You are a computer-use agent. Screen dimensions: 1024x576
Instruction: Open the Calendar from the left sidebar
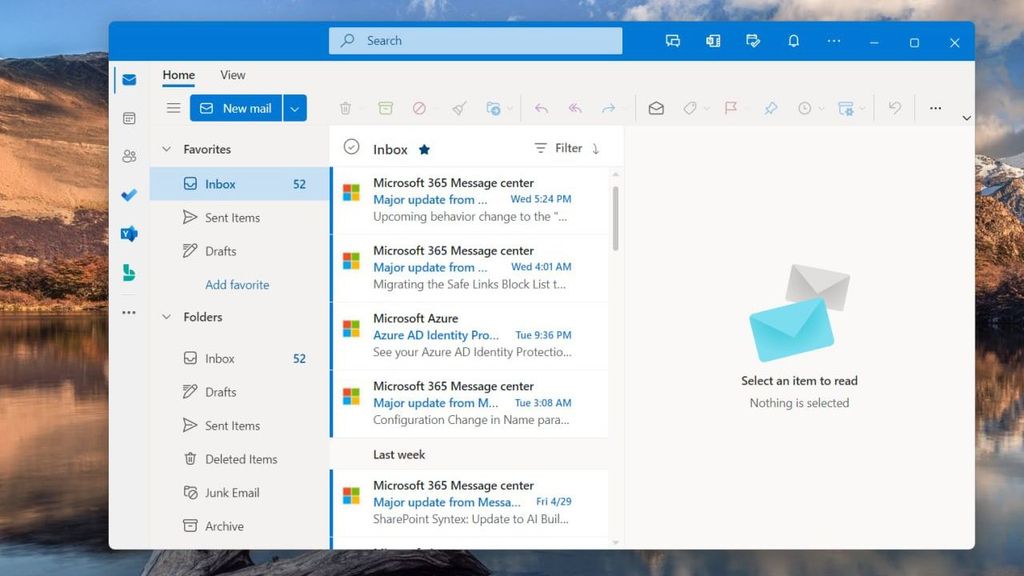128,118
